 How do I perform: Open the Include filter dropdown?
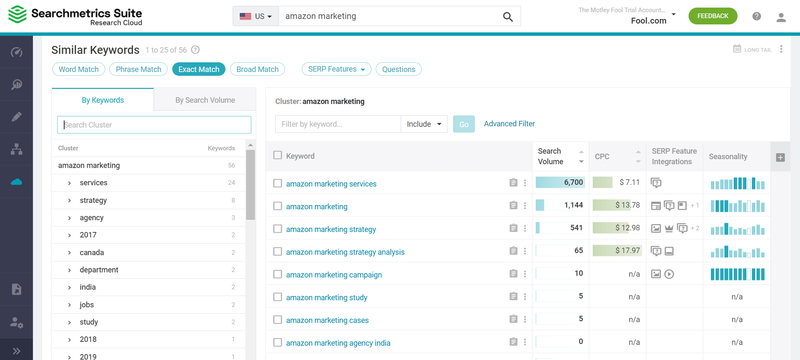[x=424, y=124]
